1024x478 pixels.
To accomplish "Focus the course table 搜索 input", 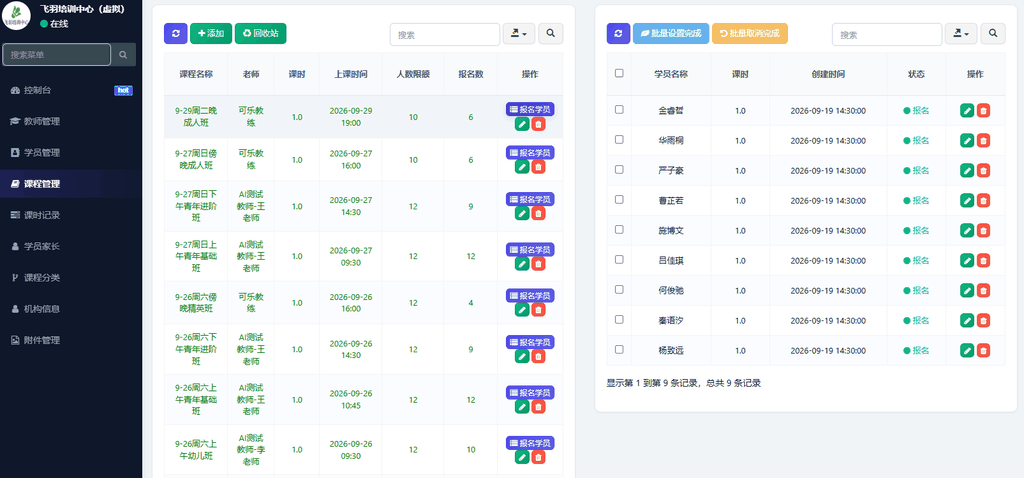I will pyautogui.click(x=445, y=34).
